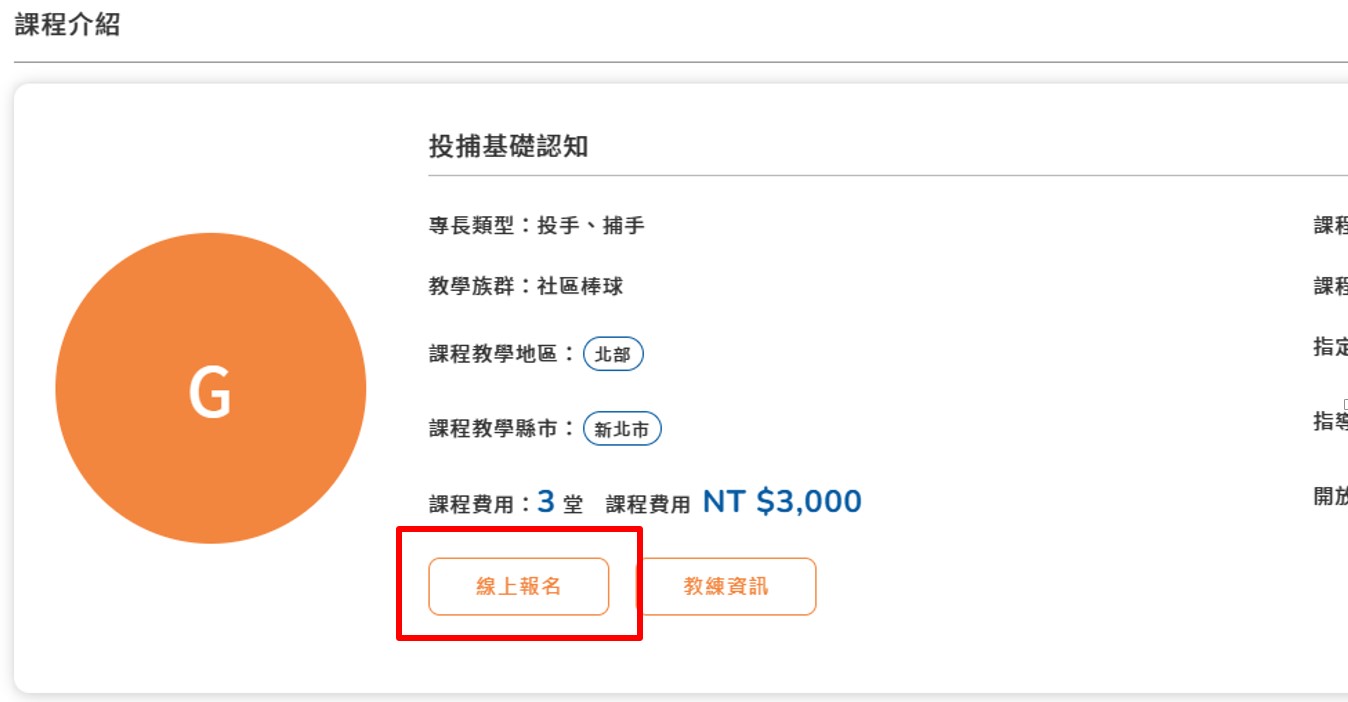Viewport: 1348px width, 702px height.
Task: Click the 課程教學地區 label
Action: [x=494, y=354]
